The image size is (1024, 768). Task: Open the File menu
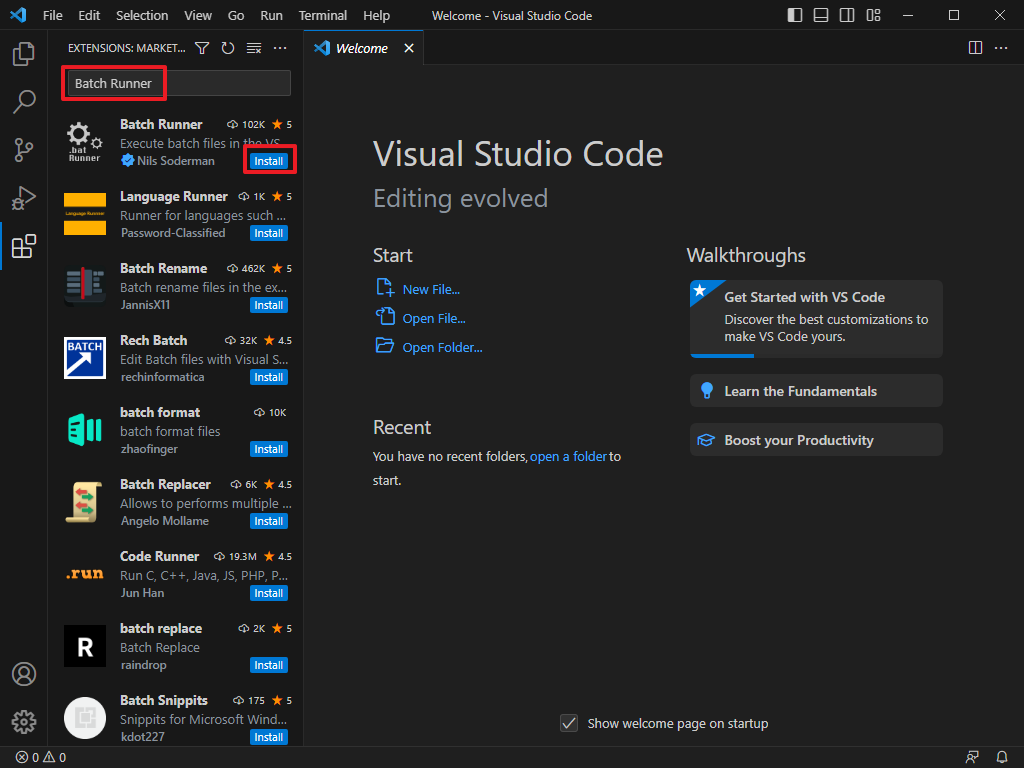click(52, 15)
